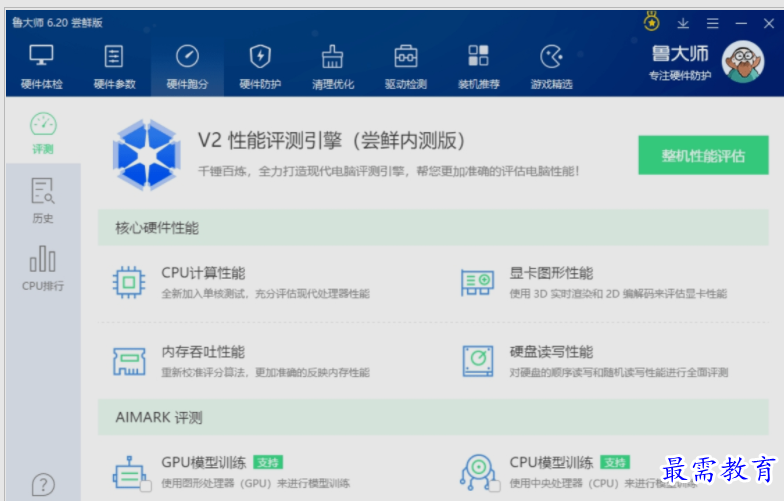This screenshot has width=784, height=501.
Task: Select the GPU模型训练 title text
Action: pyautogui.click(x=203, y=462)
